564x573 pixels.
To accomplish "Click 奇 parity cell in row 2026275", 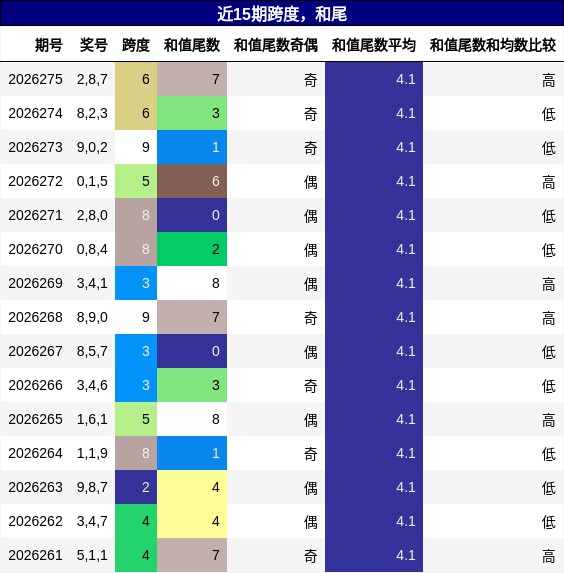I will pyautogui.click(x=276, y=79).
